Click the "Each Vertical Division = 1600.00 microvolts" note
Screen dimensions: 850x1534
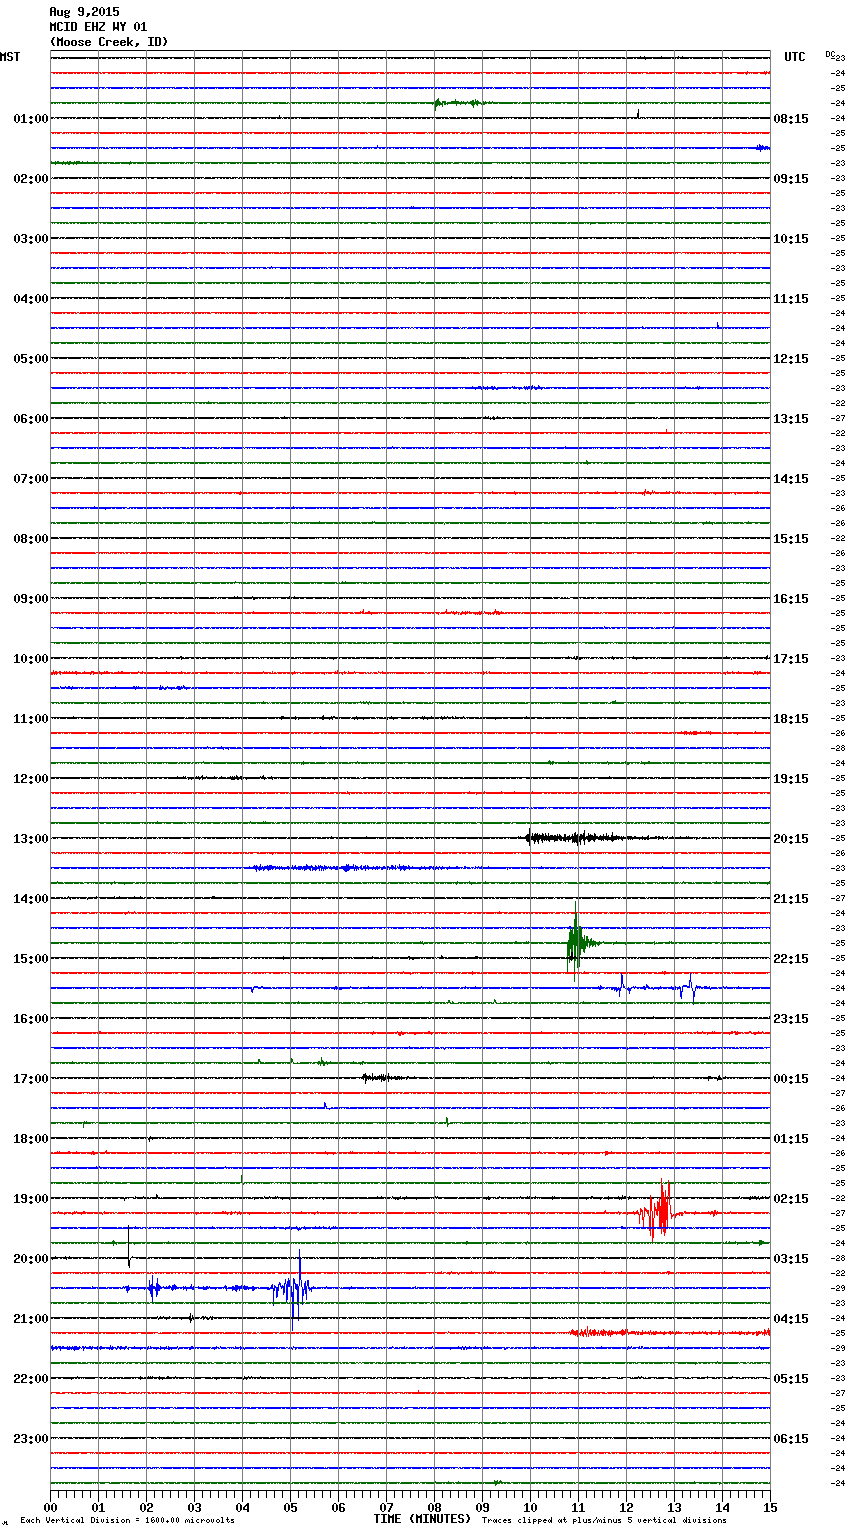coord(127,1521)
